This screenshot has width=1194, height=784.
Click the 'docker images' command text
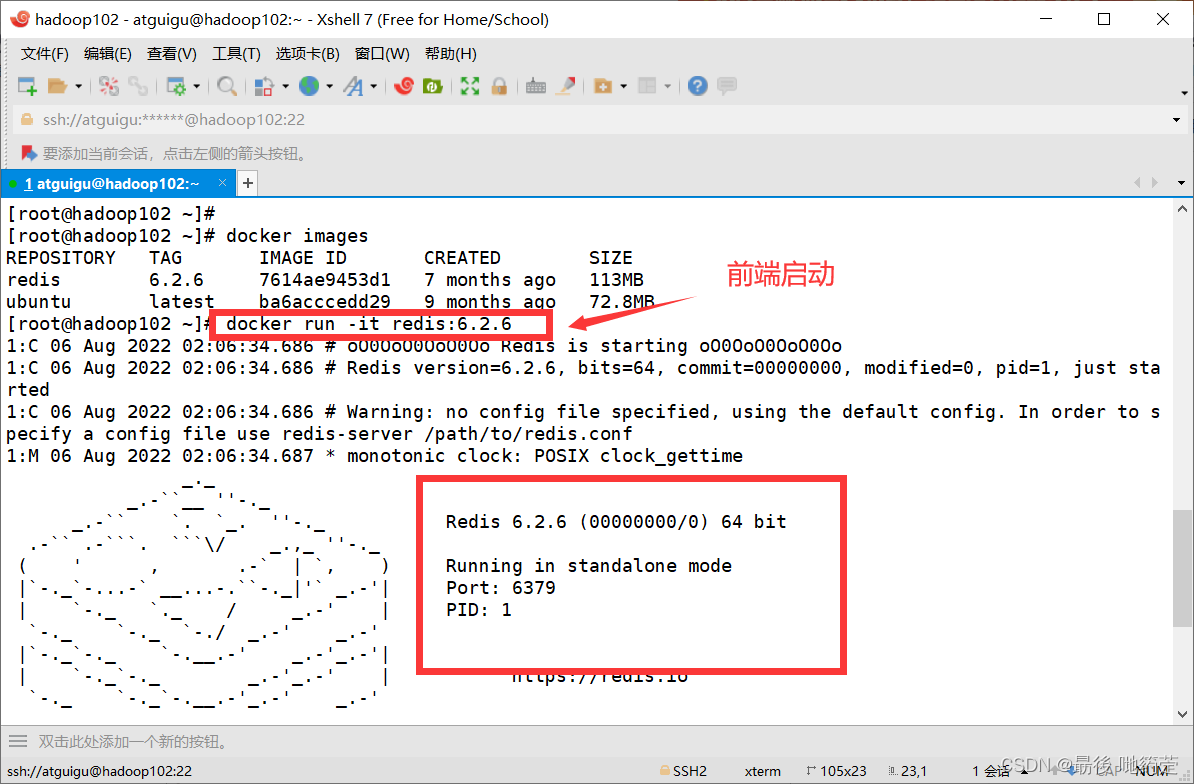(297, 236)
